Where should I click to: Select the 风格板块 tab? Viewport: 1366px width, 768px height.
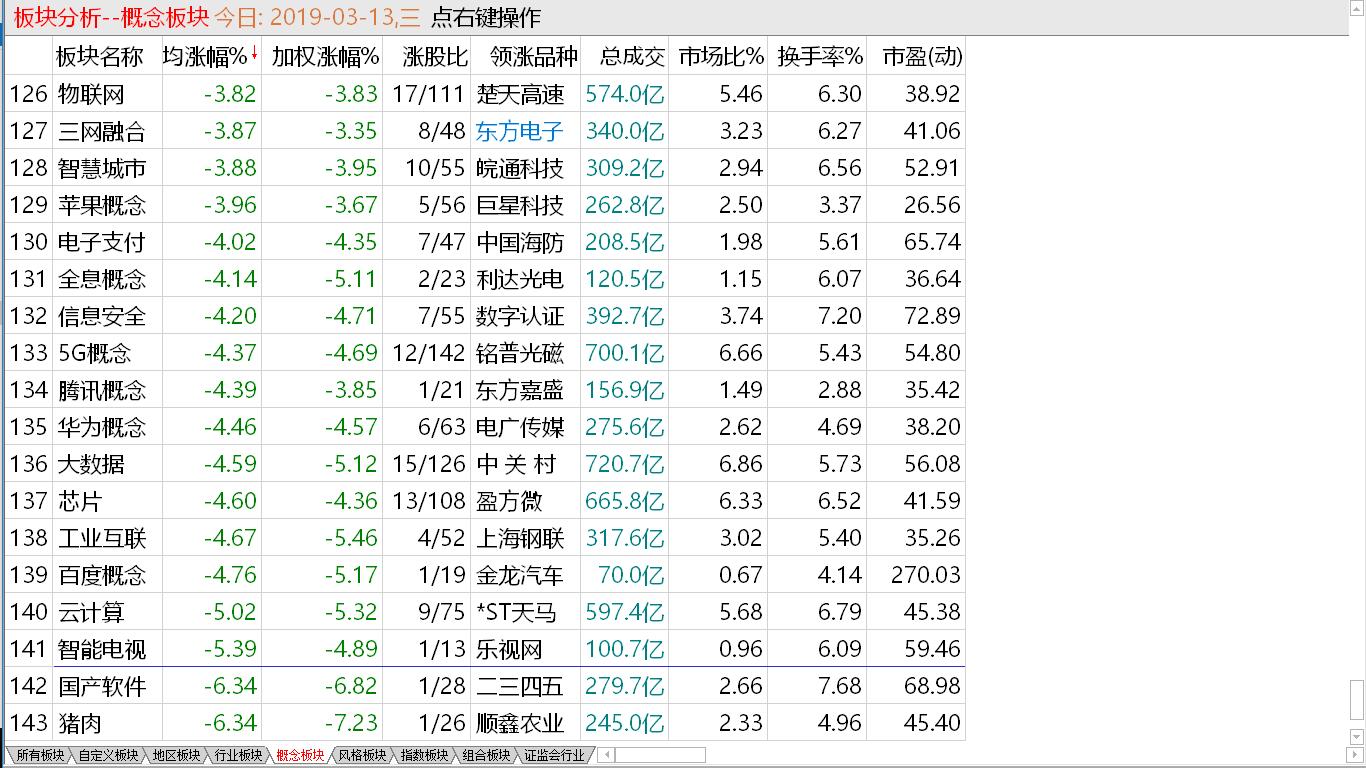coord(362,756)
